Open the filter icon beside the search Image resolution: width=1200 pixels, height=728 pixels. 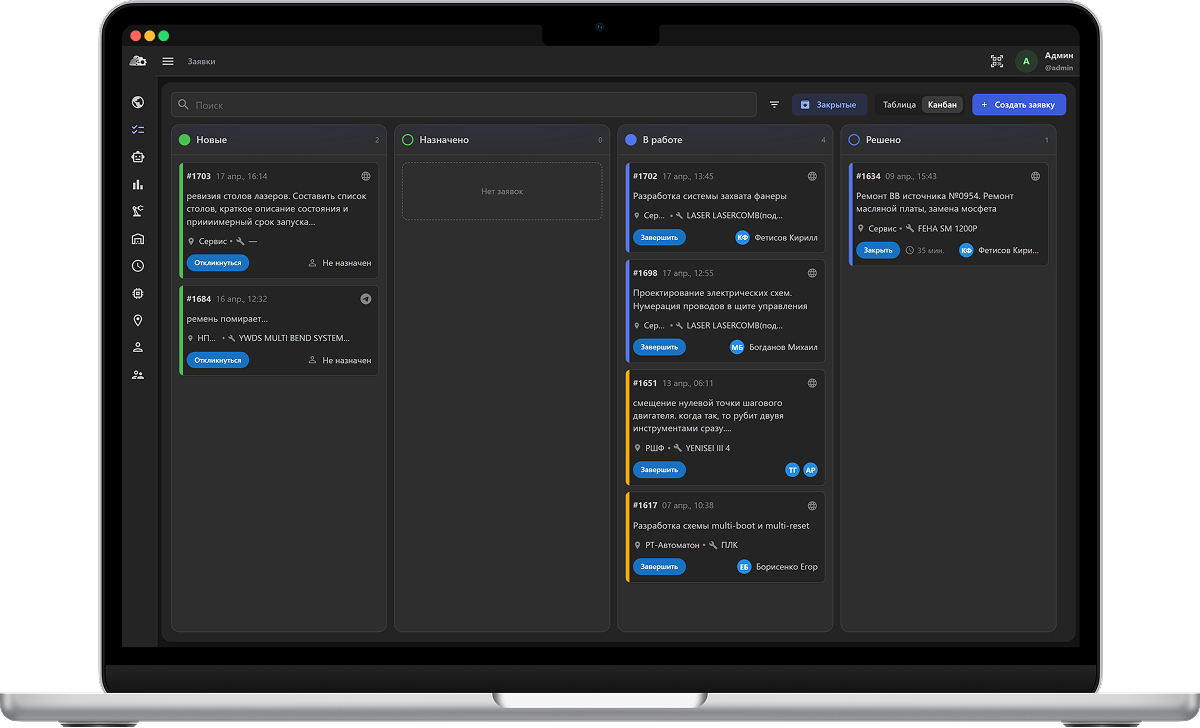click(x=774, y=105)
